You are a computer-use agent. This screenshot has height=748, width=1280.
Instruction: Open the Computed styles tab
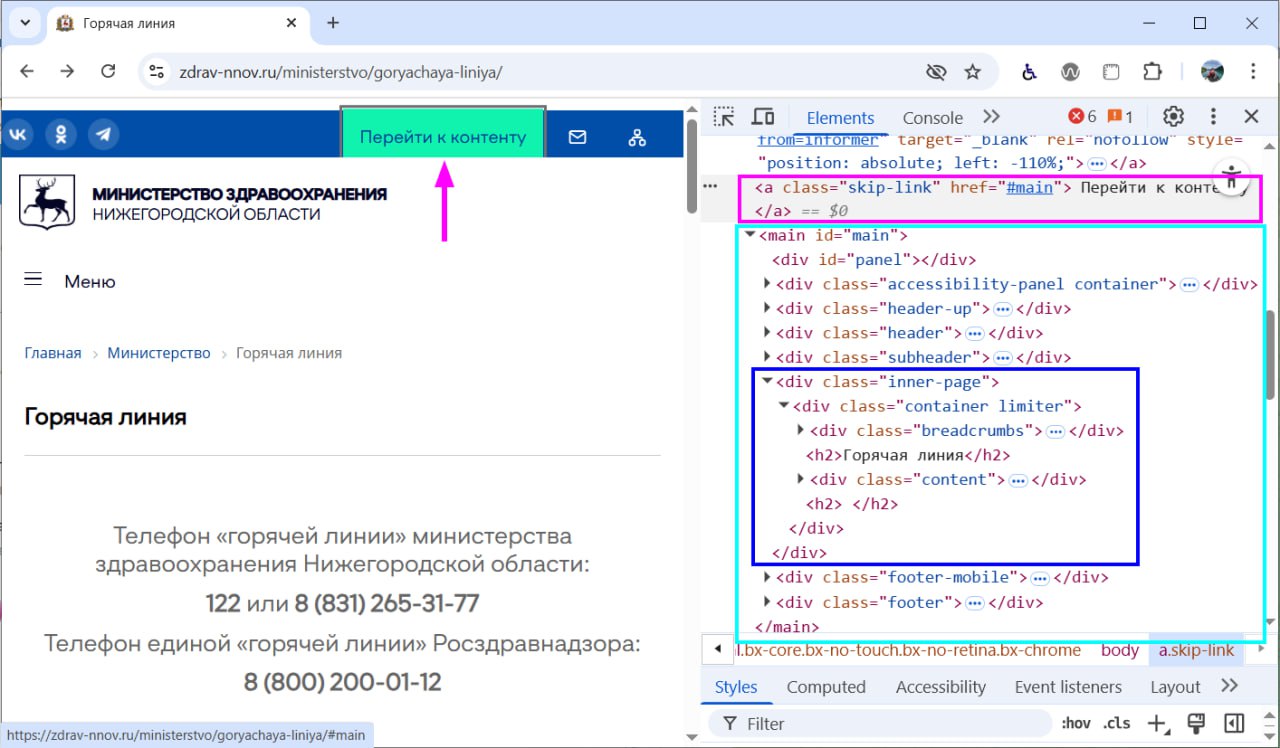pos(826,687)
